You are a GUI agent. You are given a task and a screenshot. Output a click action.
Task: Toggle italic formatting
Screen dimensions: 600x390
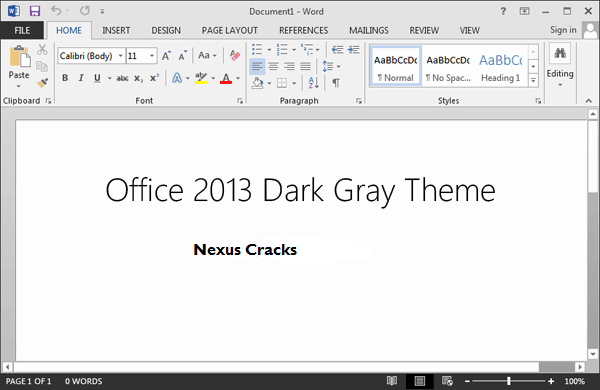[x=81, y=78]
